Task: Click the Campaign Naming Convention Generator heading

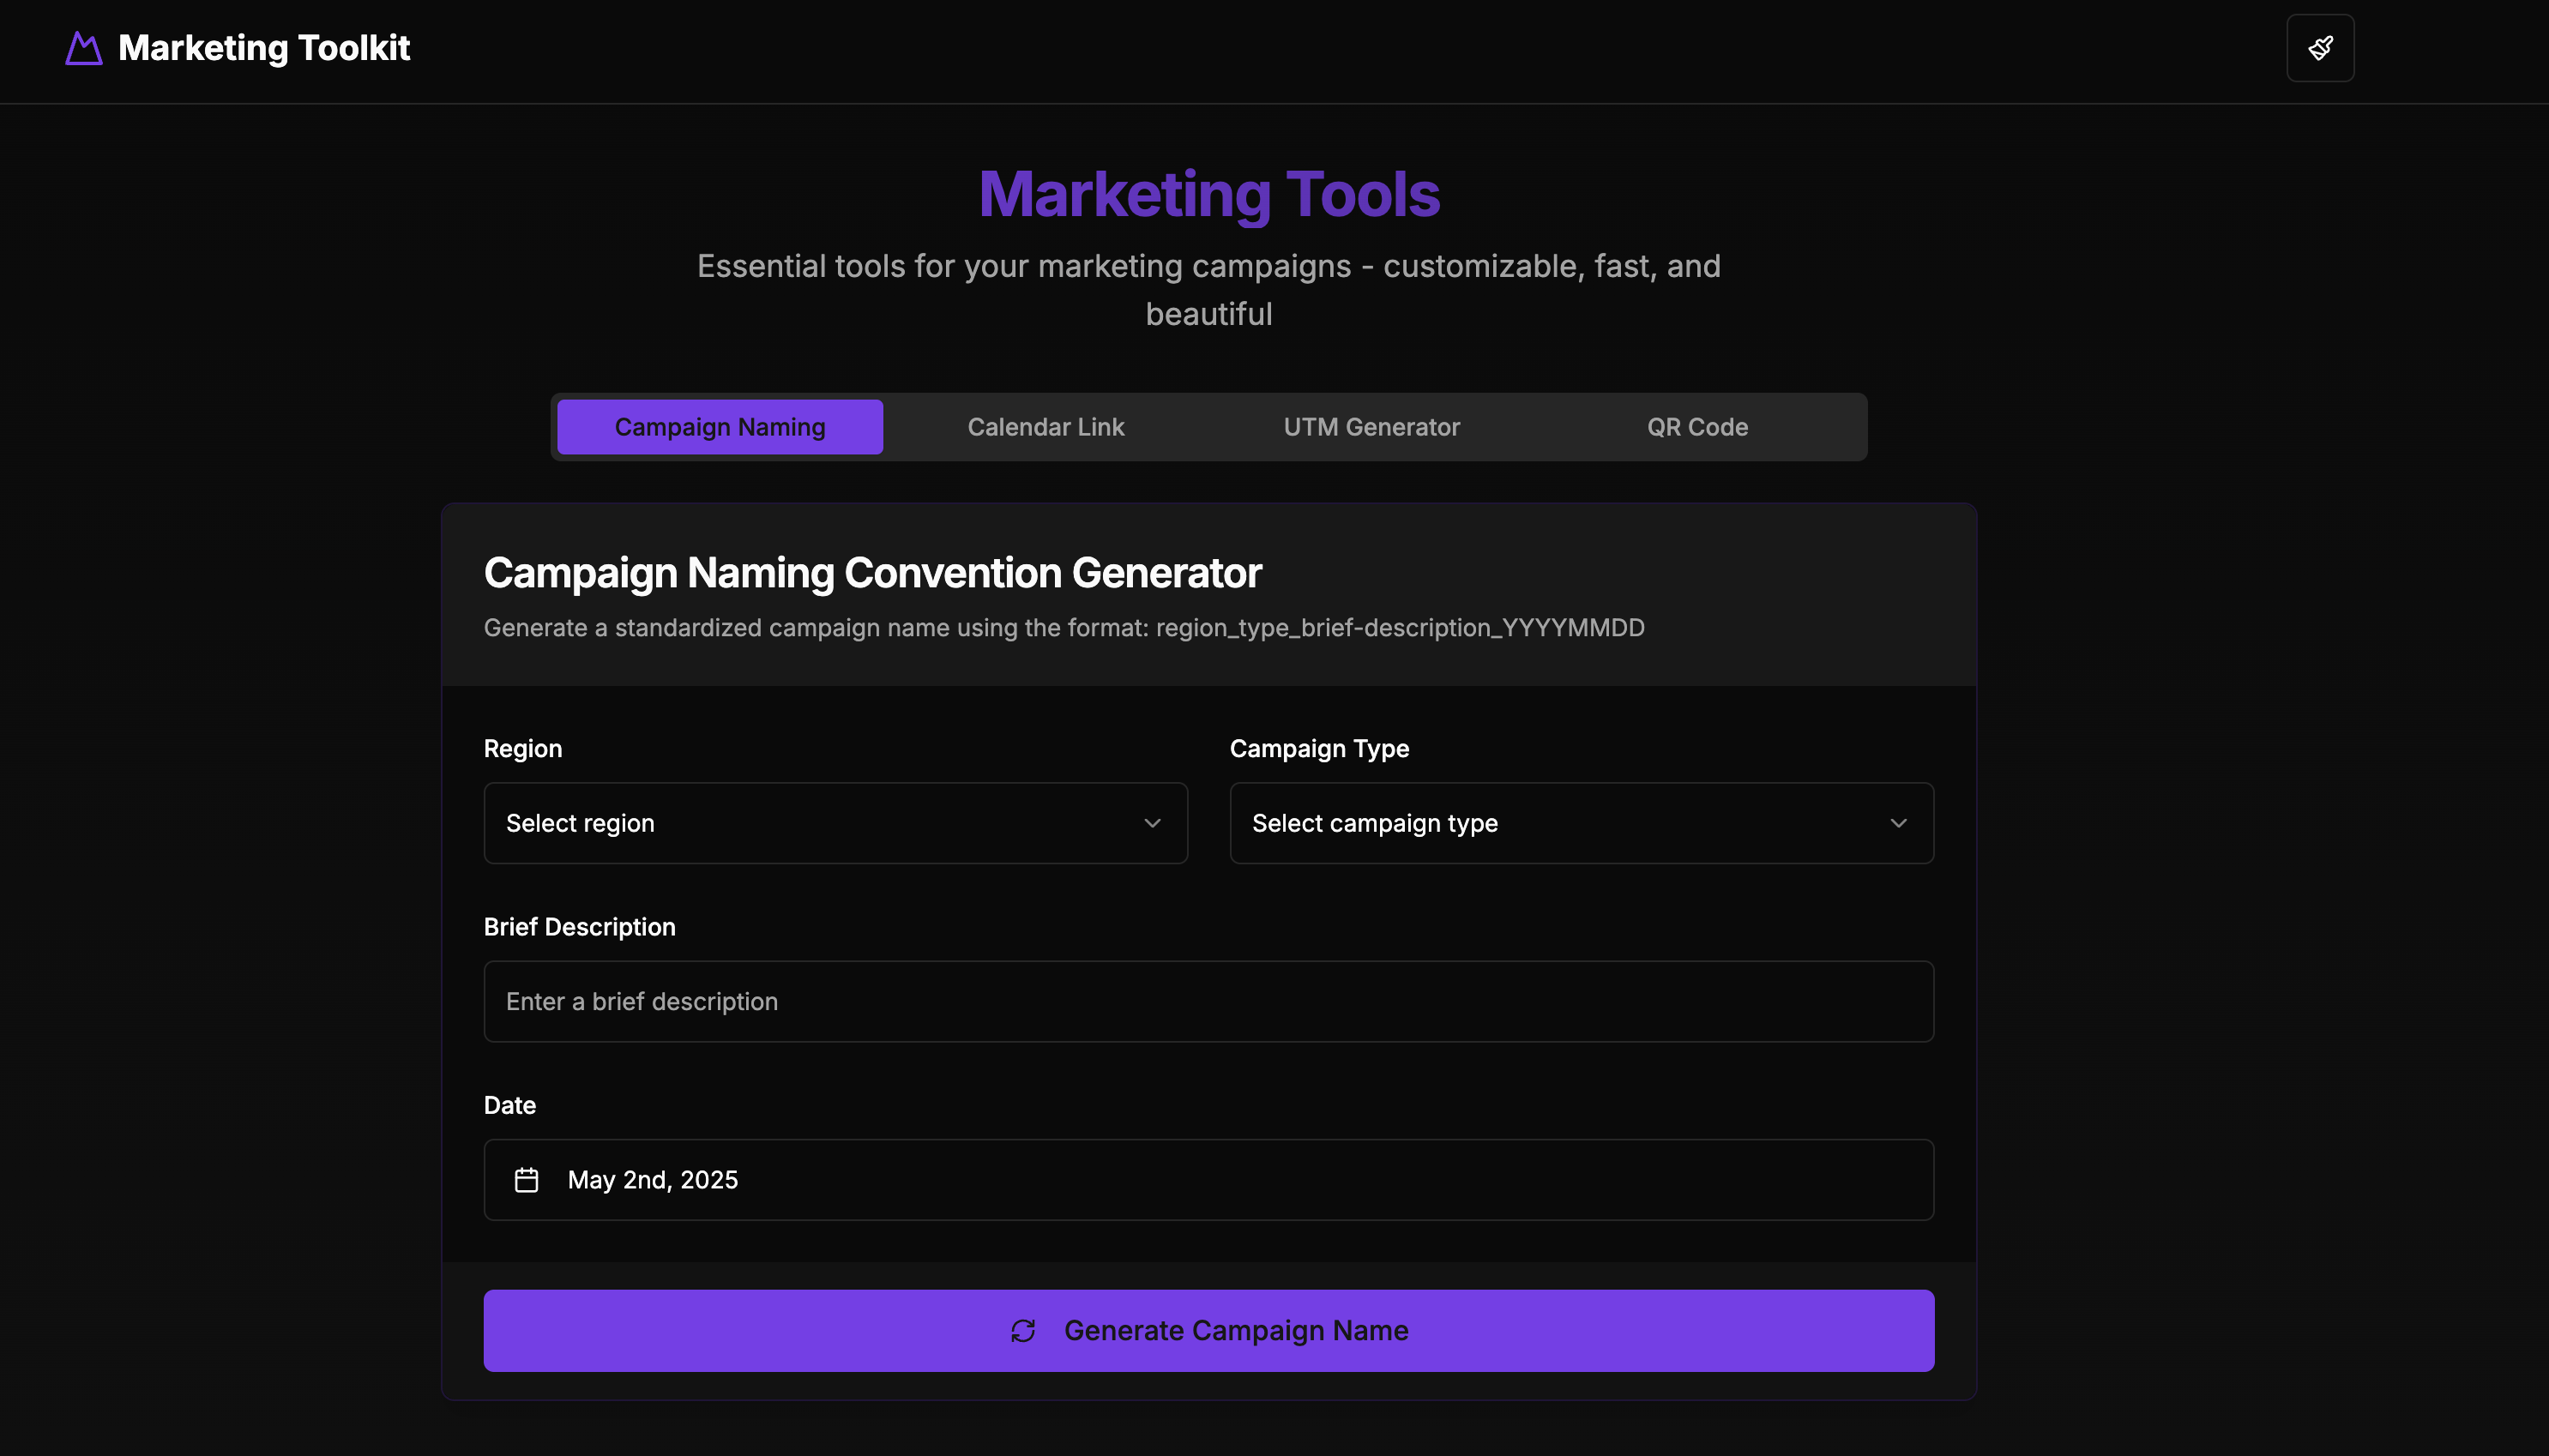Action: coord(871,572)
